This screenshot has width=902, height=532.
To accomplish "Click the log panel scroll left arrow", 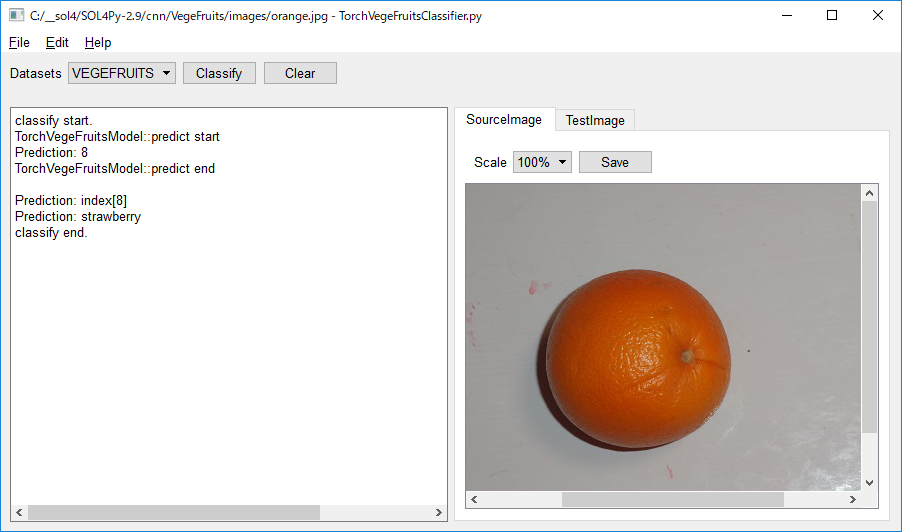I will click(19, 512).
